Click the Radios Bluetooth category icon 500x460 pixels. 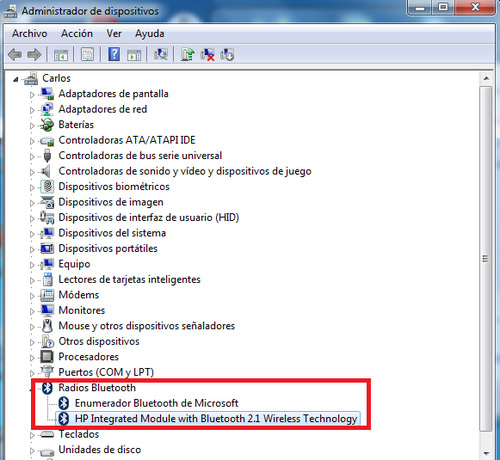click(47, 388)
